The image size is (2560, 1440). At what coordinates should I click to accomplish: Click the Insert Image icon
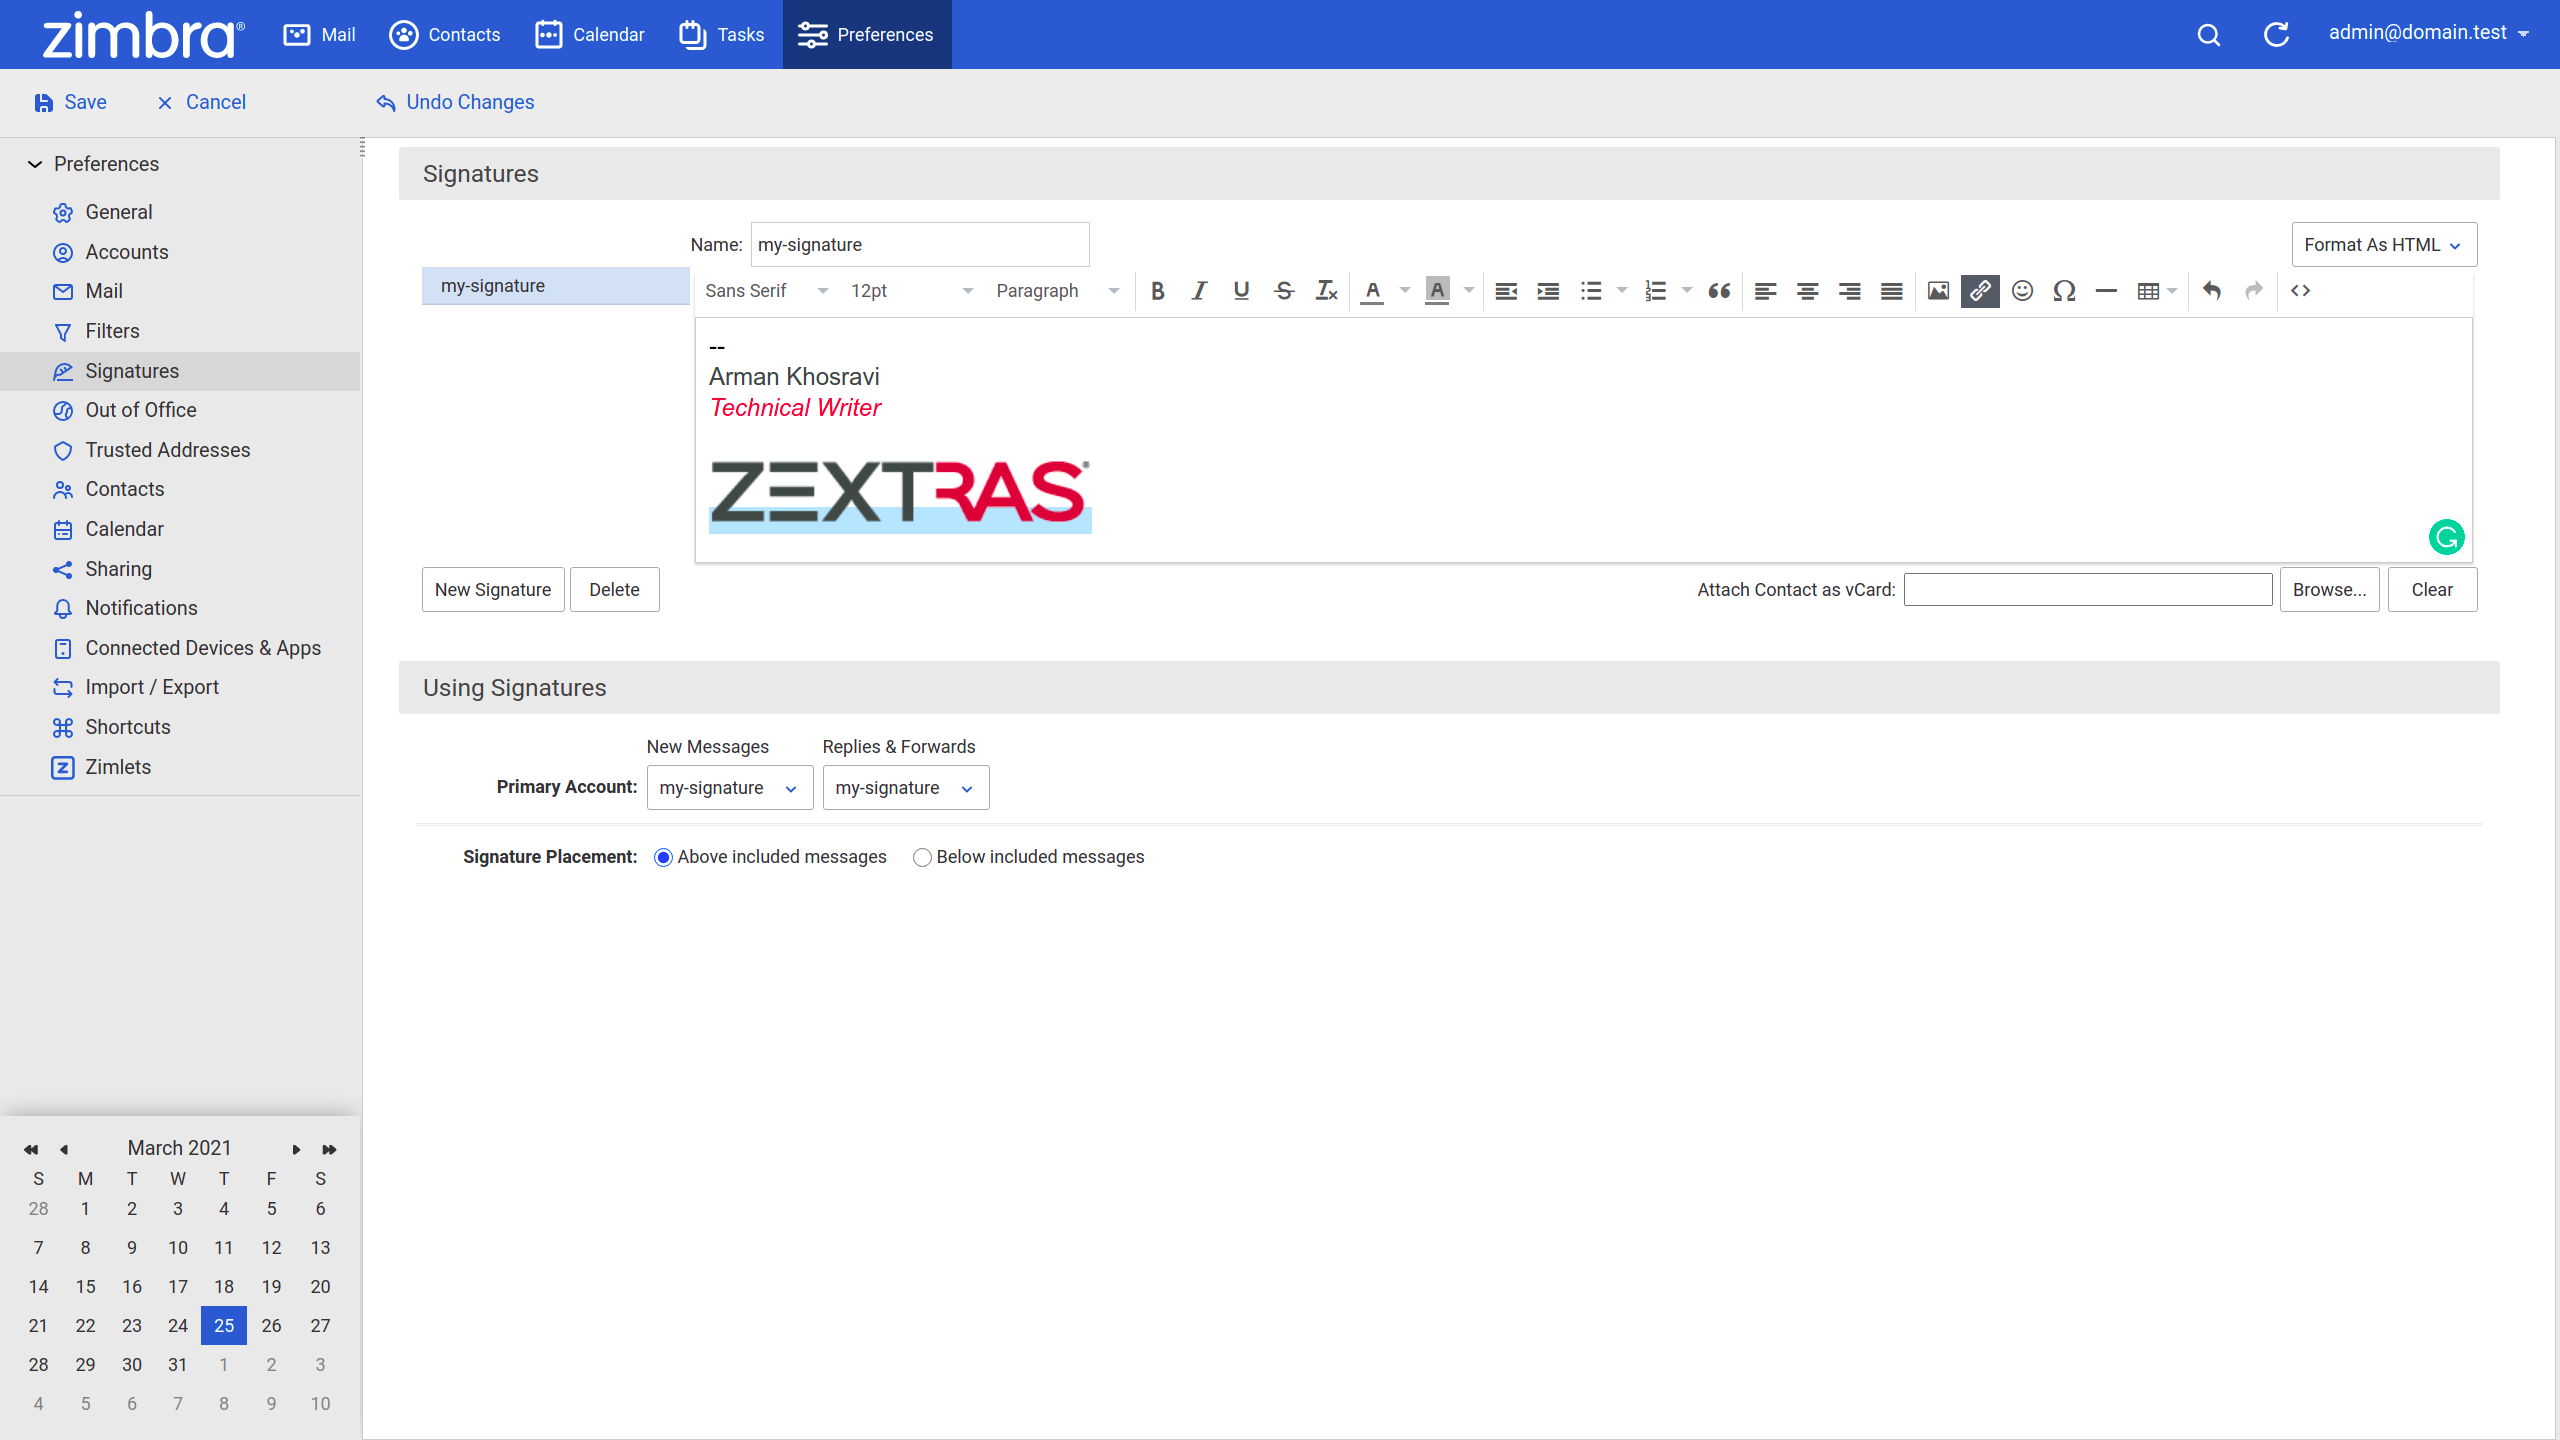tap(1936, 290)
